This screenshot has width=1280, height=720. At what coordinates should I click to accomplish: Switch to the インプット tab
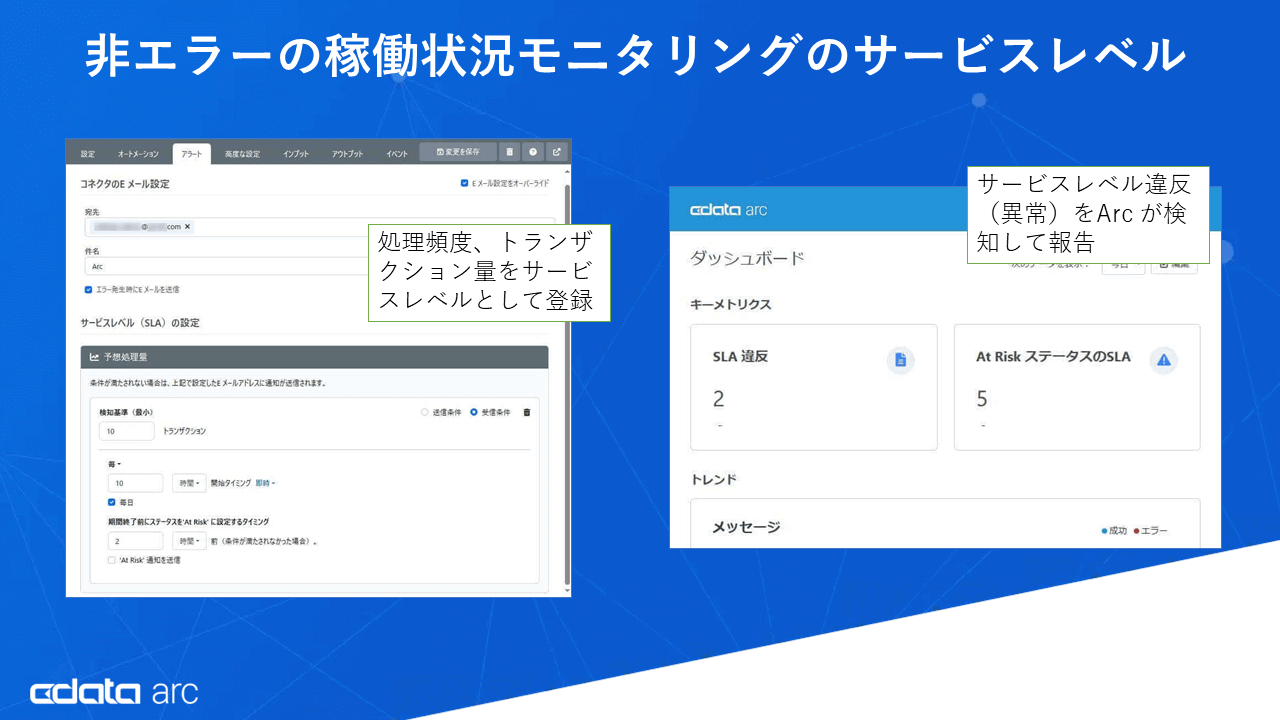coord(297,153)
